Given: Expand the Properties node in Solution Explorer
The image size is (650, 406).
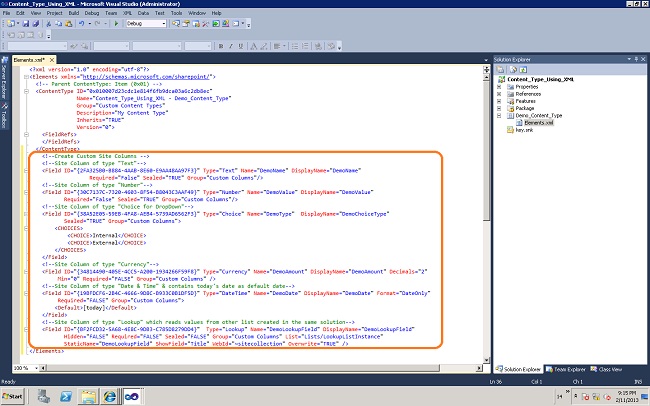Looking at the screenshot, I should [x=500, y=86].
